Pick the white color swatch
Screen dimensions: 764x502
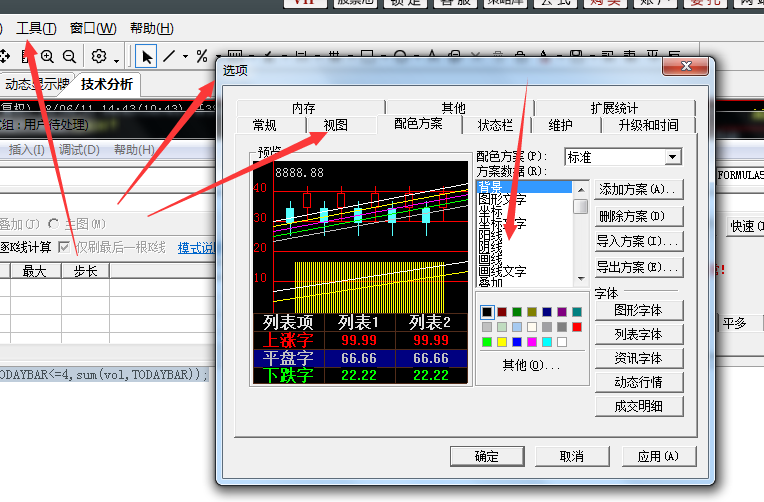click(x=562, y=342)
